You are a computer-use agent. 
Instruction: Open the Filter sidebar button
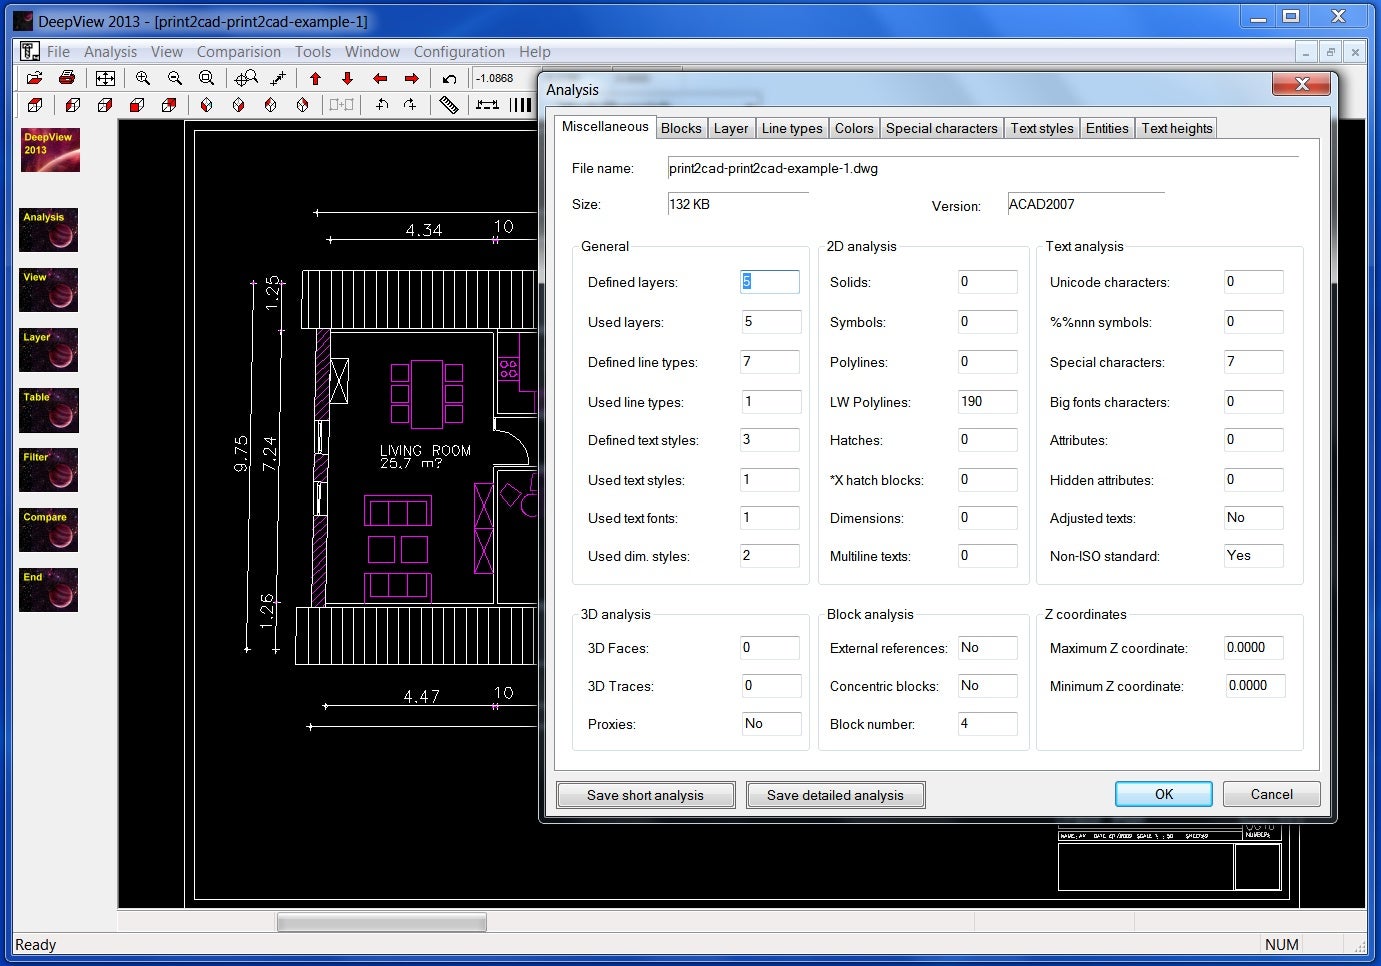[48, 471]
